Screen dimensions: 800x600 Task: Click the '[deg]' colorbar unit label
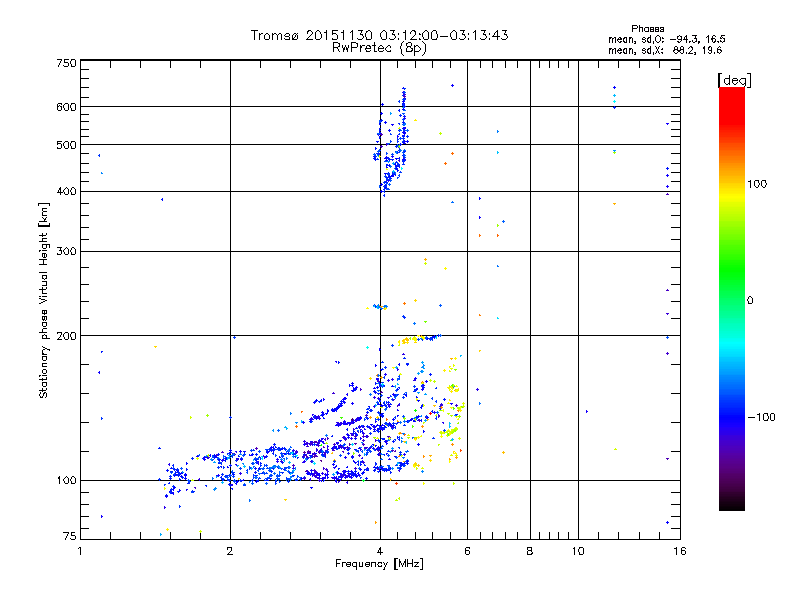tap(734, 80)
